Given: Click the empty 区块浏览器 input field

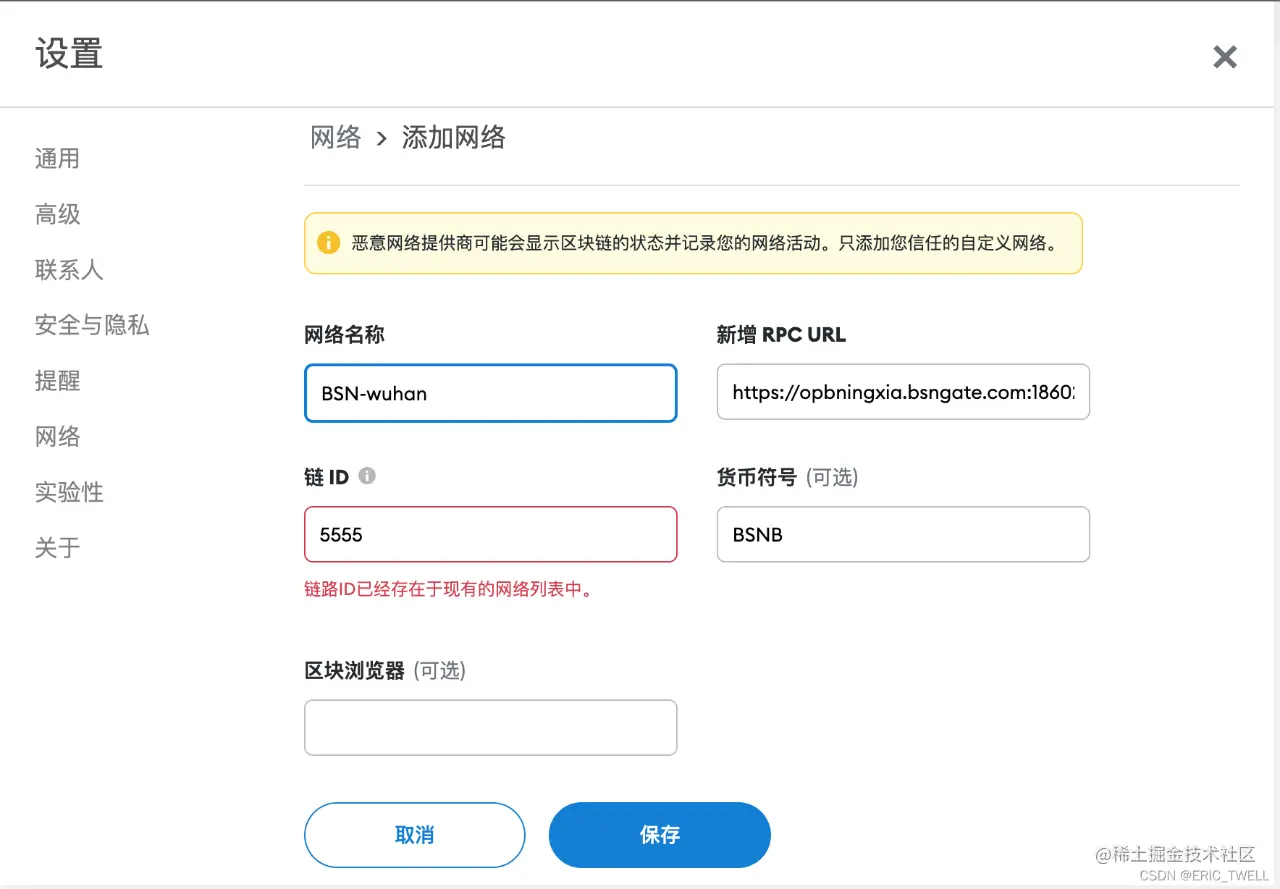Looking at the screenshot, I should [x=490, y=727].
